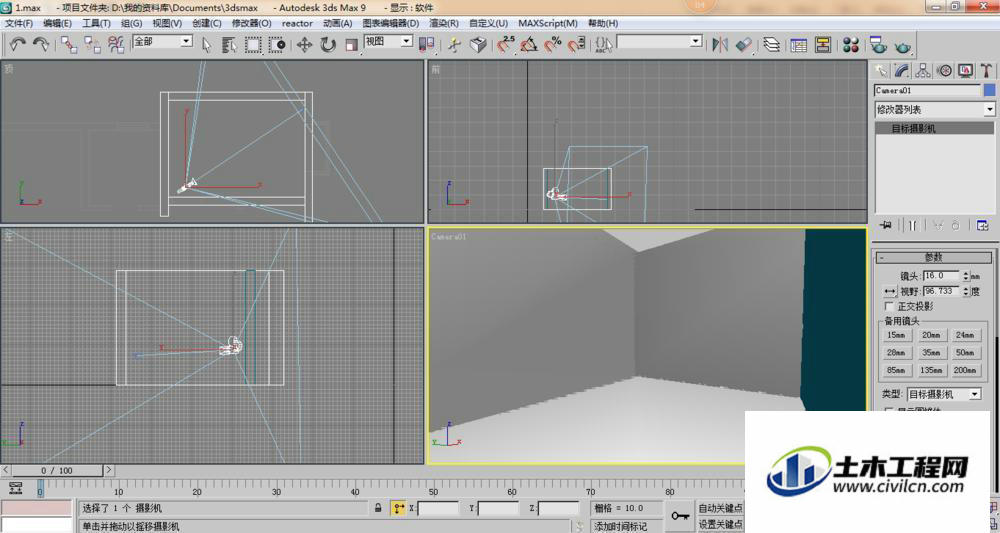Switch to Motion panel tab
The image size is (1000, 533).
945,70
